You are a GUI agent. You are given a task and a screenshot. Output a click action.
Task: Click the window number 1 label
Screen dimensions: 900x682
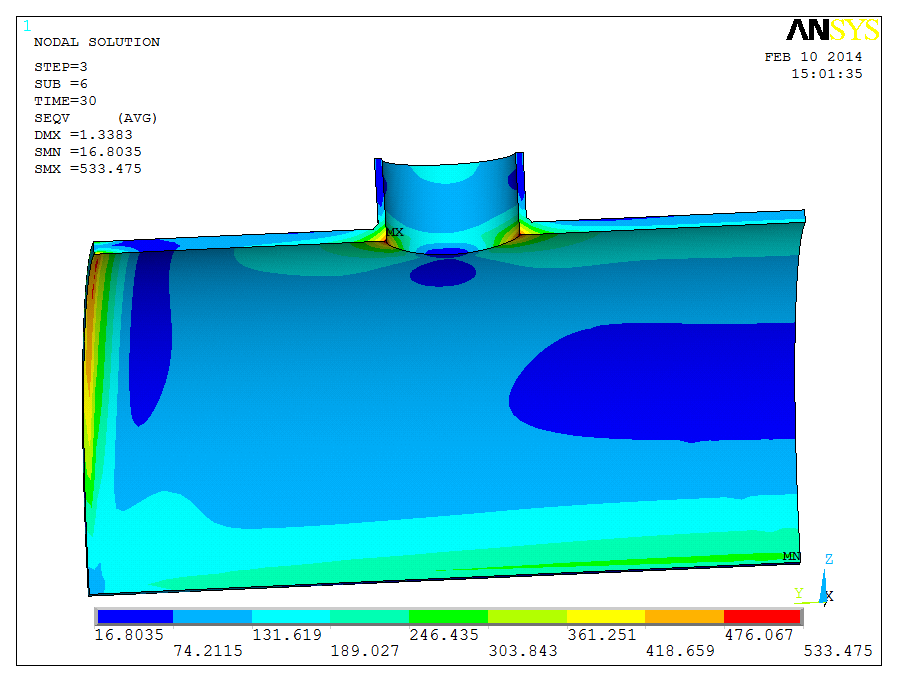point(26,26)
